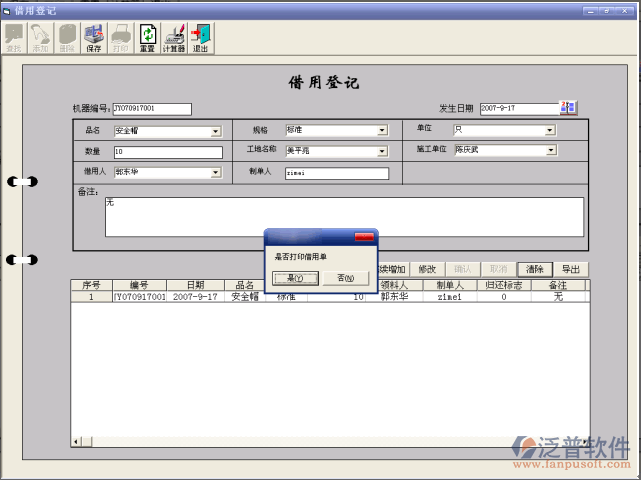Open the calendar picker beside 发生日期
This screenshot has height=480, width=641.
[x=568, y=108]
